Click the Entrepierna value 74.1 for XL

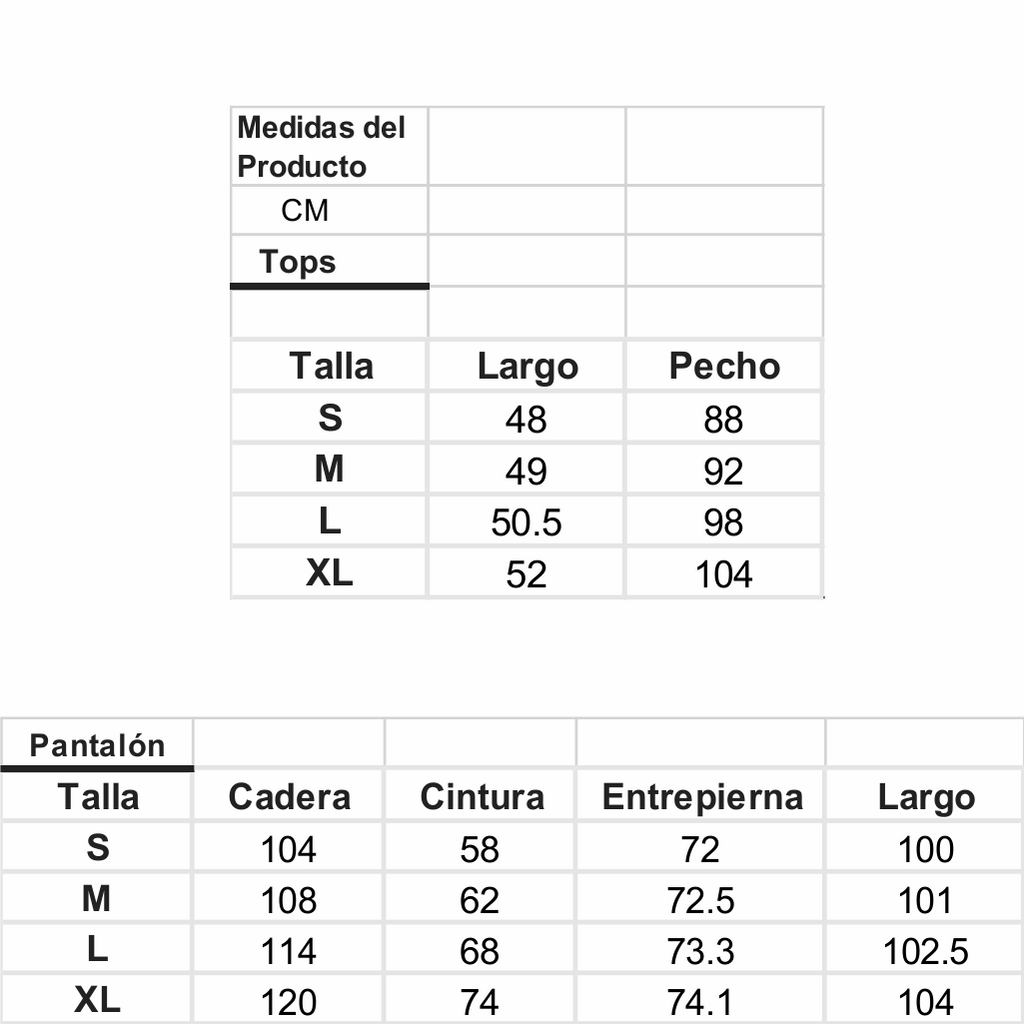(x=701, y=1002)
